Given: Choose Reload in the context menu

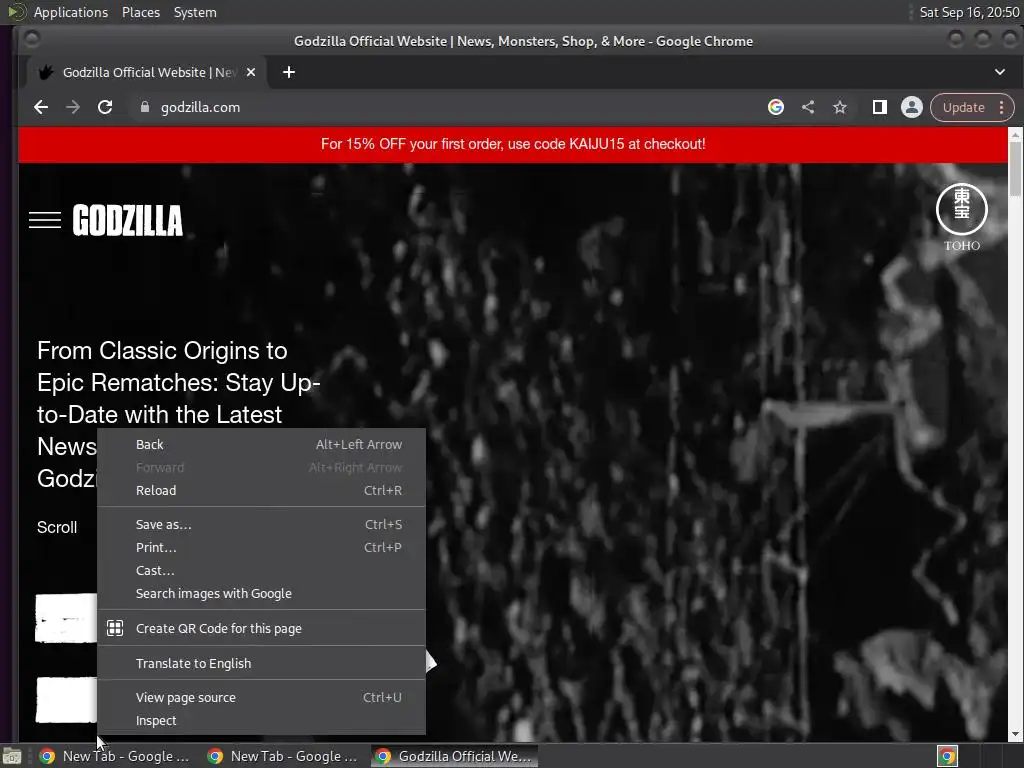Looking at the screenshot, I should coord(261,490).
